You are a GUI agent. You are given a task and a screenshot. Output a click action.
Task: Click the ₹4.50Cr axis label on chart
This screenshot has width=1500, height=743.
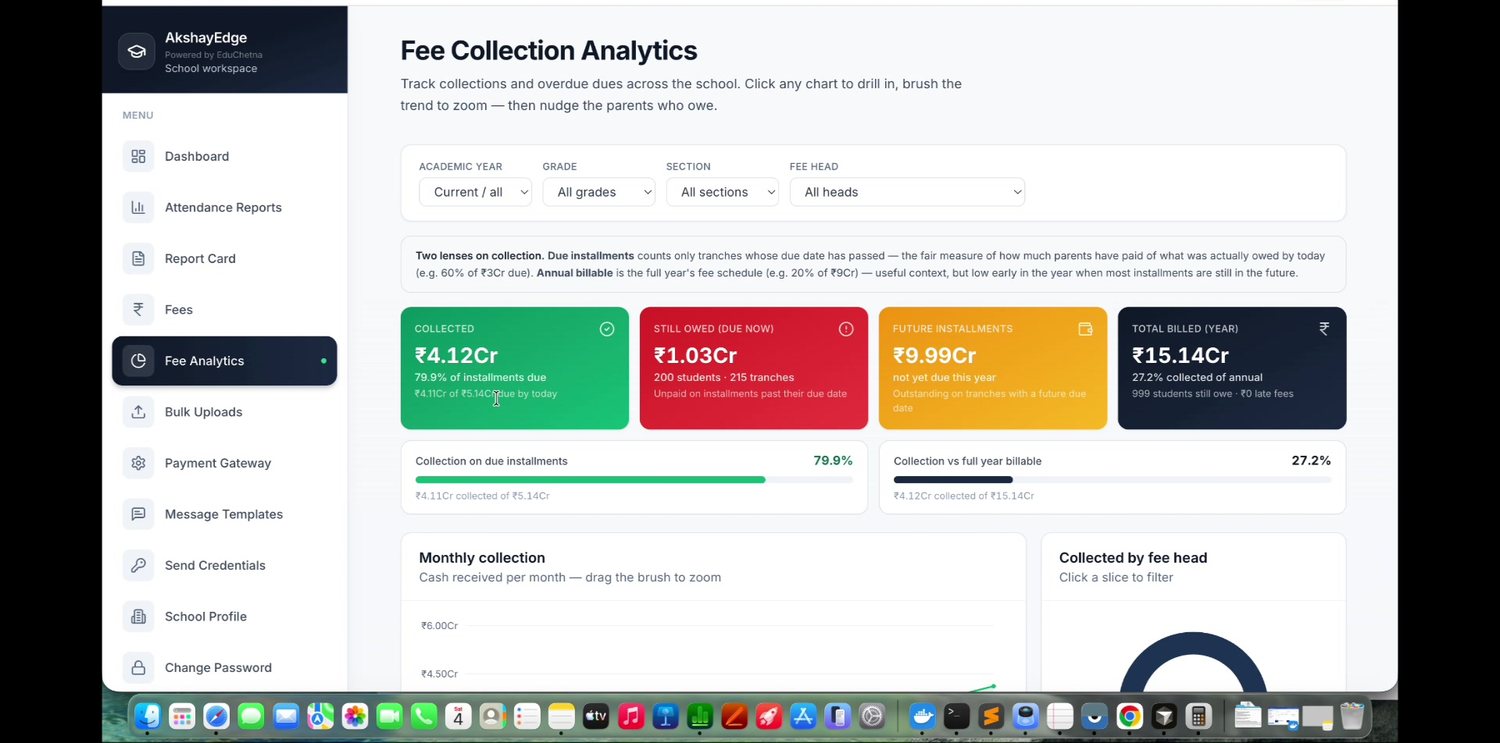tap(439, 674)
